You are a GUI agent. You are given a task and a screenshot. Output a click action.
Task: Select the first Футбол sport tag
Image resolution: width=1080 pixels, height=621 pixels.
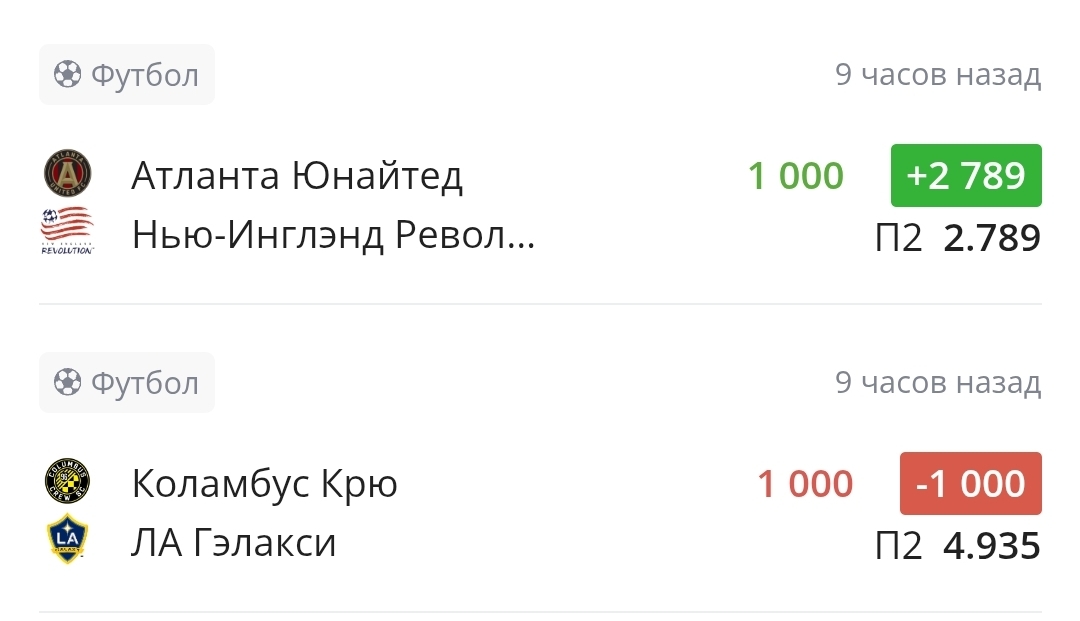[127, 75]
